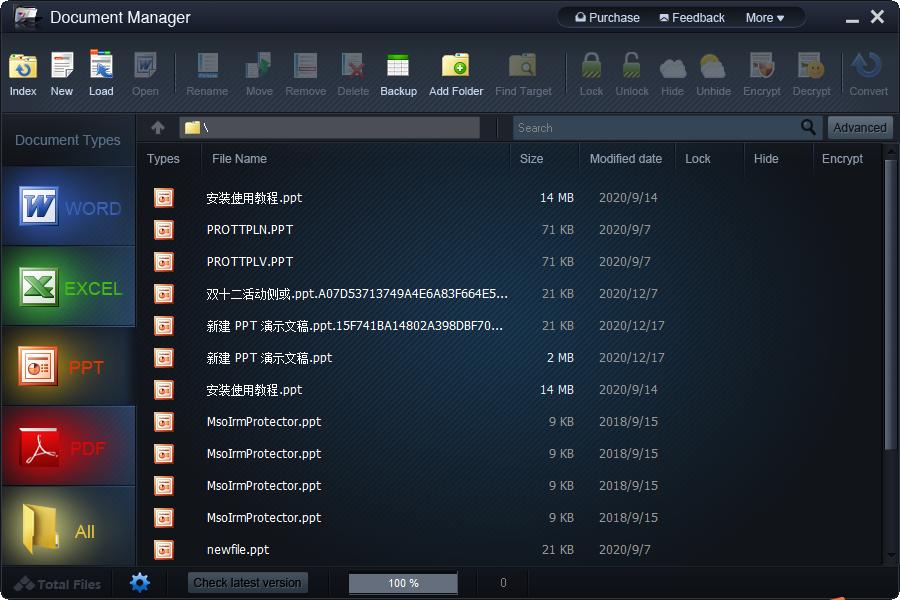
Task: Select the Move tool icon
Action: click(x=258, y=74)
